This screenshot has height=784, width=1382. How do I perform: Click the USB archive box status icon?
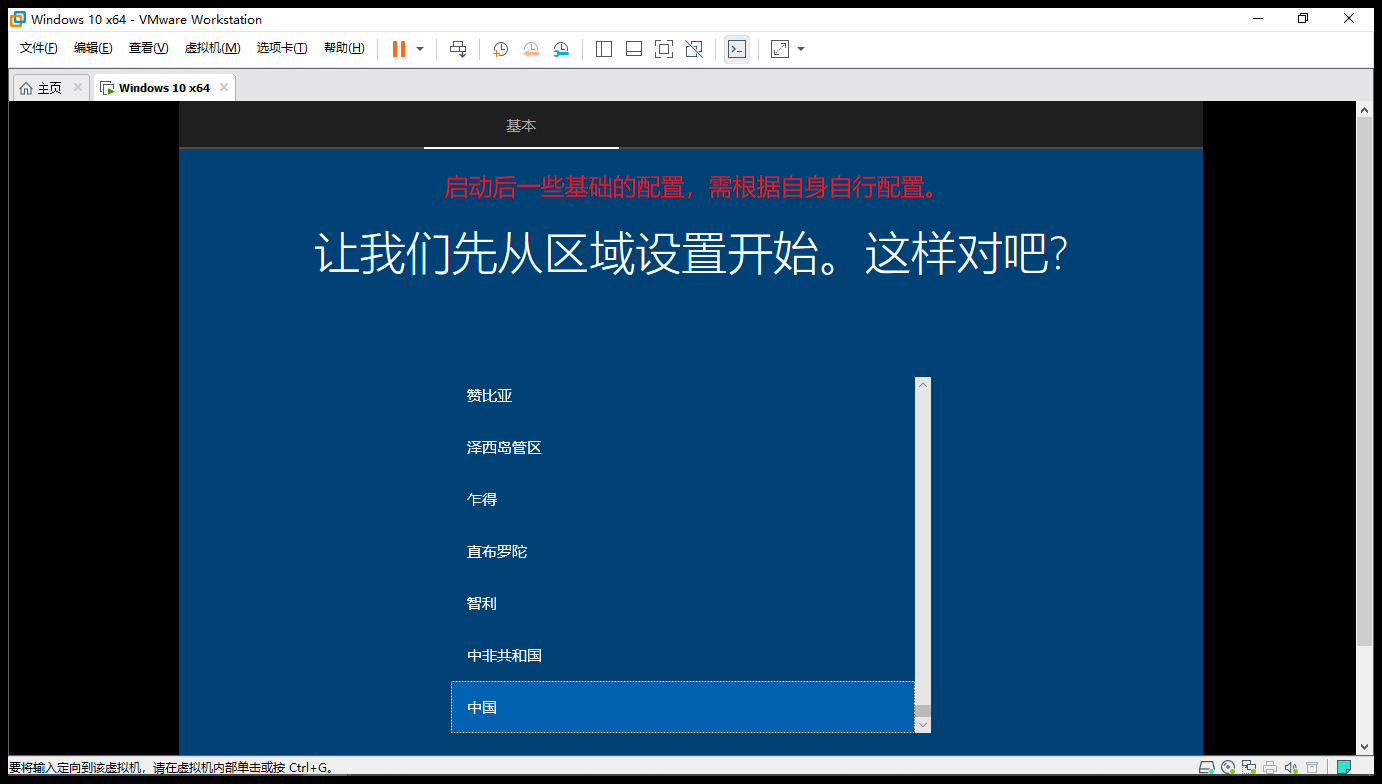(x=1312, y=768)
